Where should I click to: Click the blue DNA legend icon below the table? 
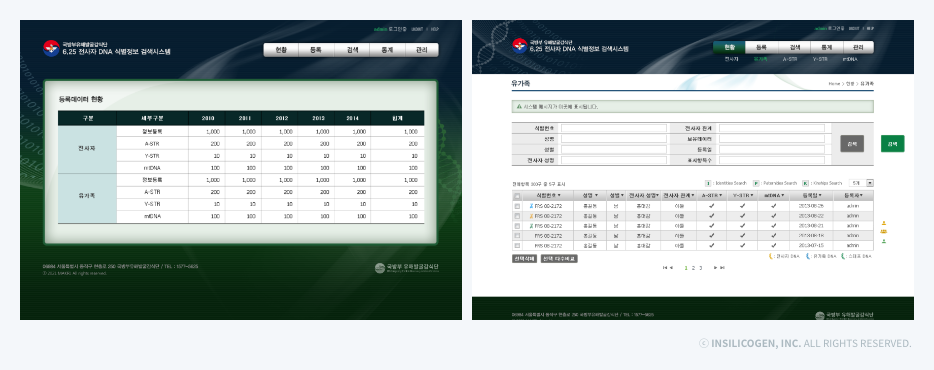click(x=808, y=256)
